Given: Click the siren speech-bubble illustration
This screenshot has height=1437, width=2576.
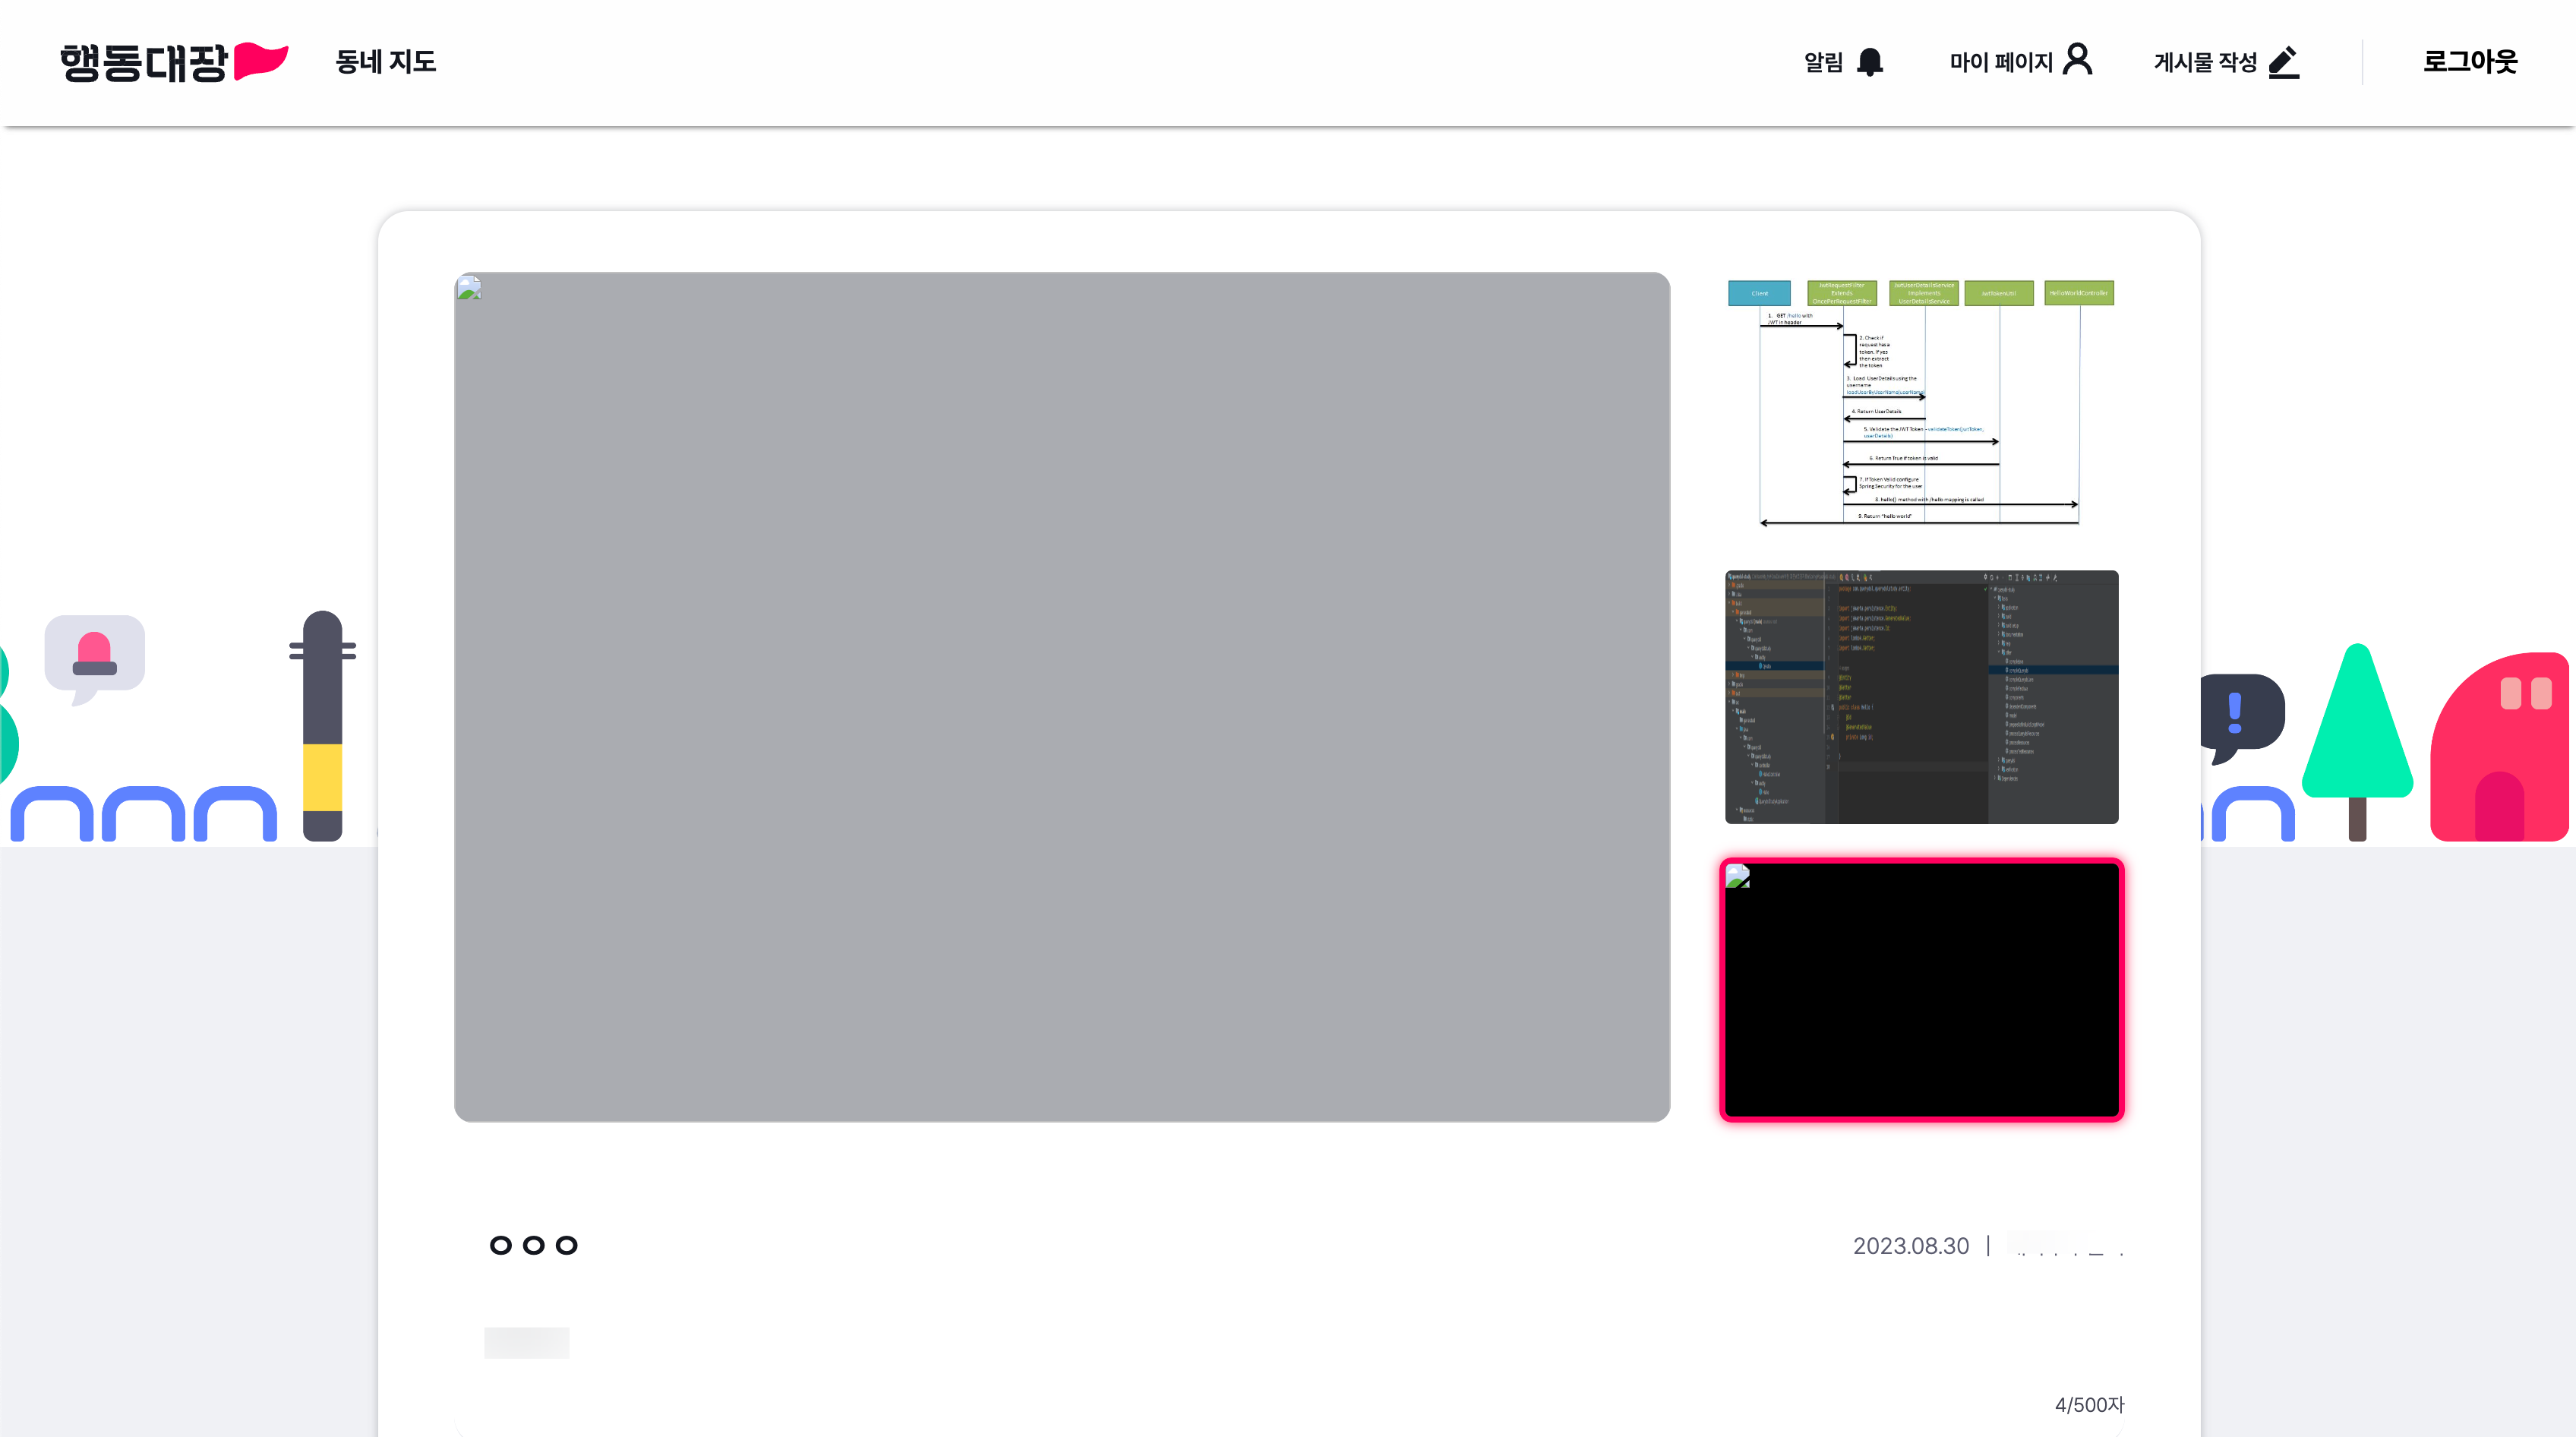Looking at the screenshot, I should pos(94,655).
